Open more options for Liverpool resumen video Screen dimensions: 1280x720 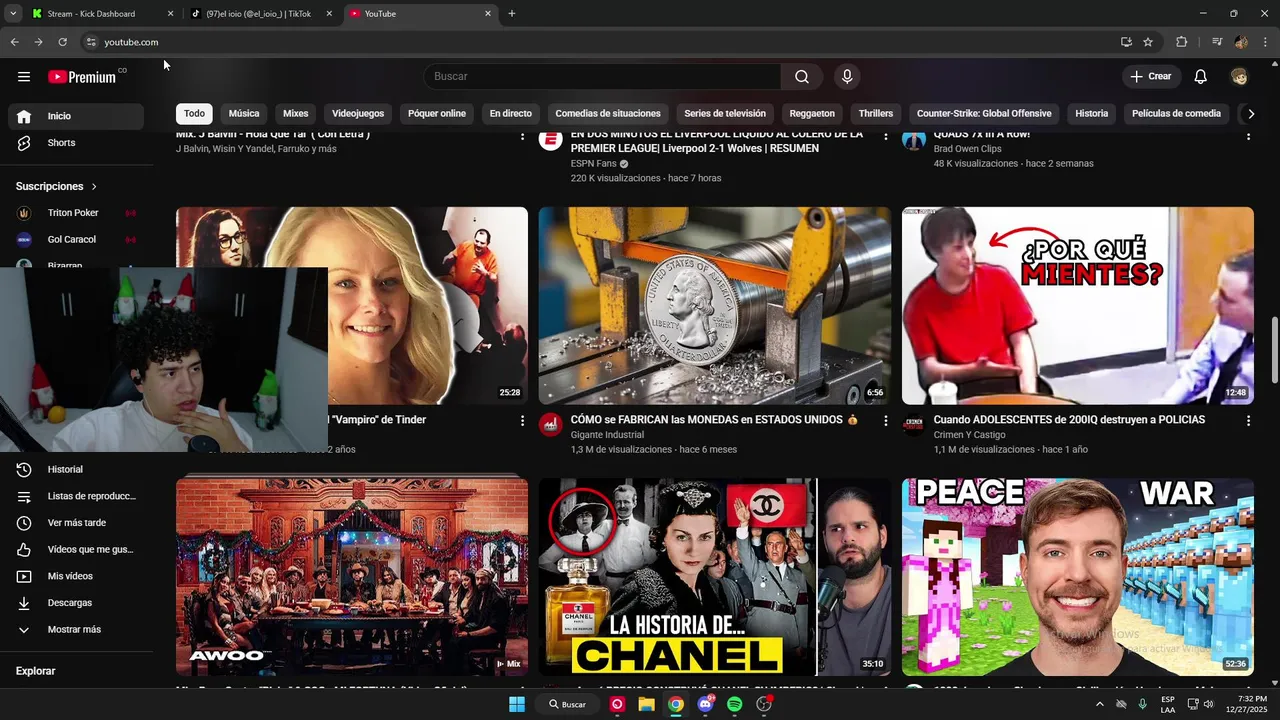point(885,136)
